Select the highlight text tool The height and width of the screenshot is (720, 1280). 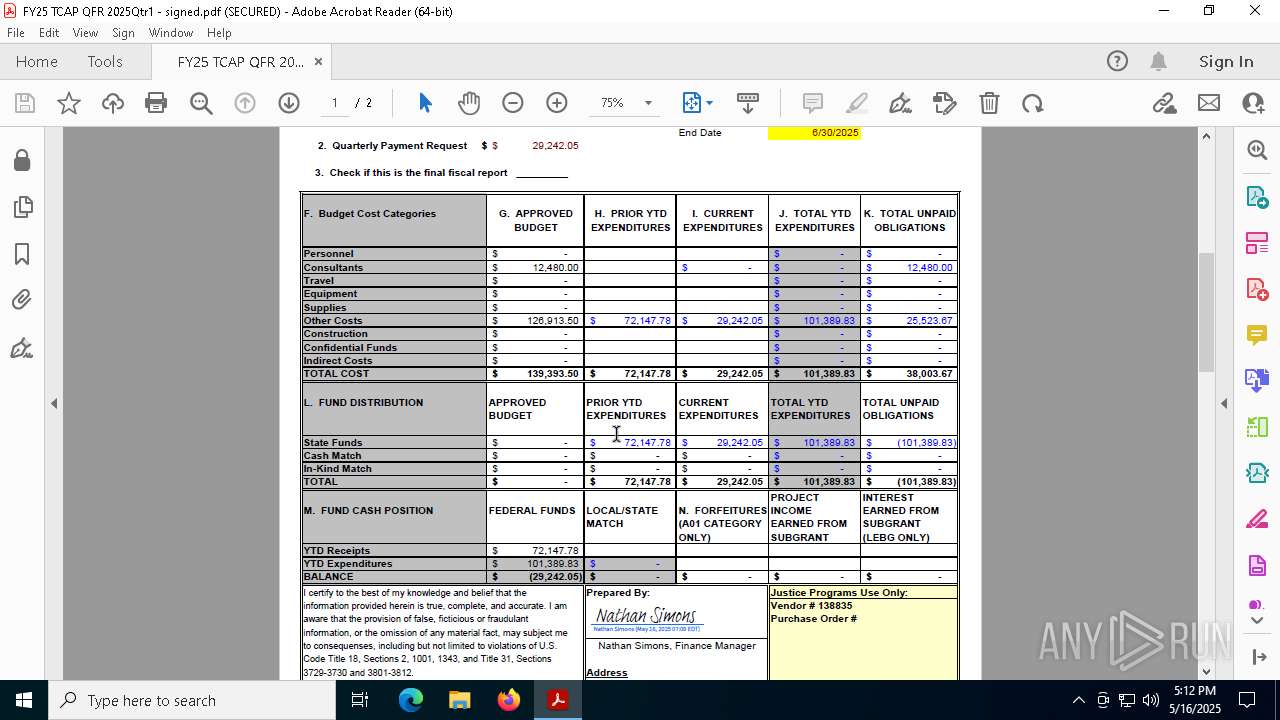click(857, 103)
